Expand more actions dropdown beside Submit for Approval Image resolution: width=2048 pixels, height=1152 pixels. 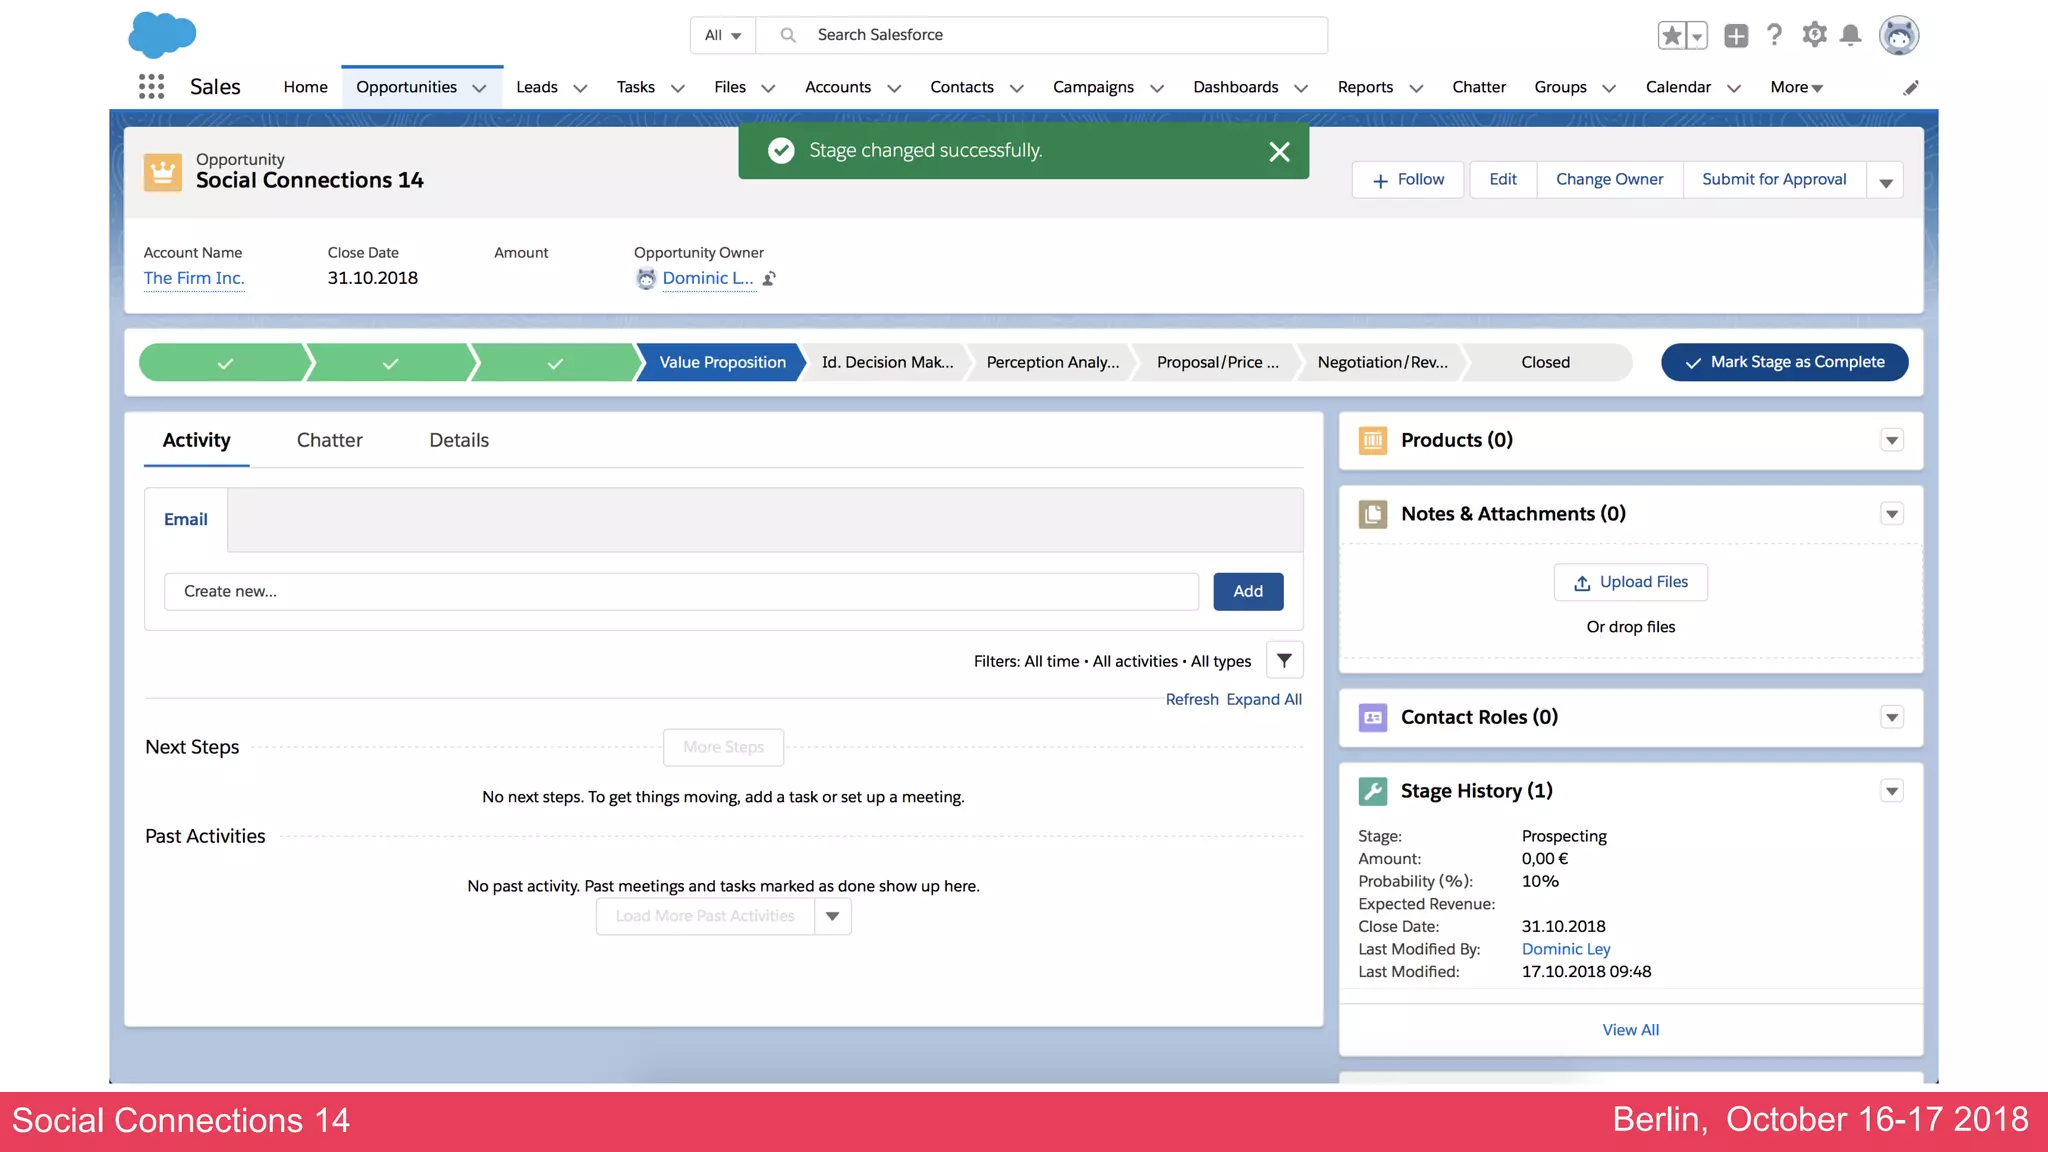pos(1885,181)
